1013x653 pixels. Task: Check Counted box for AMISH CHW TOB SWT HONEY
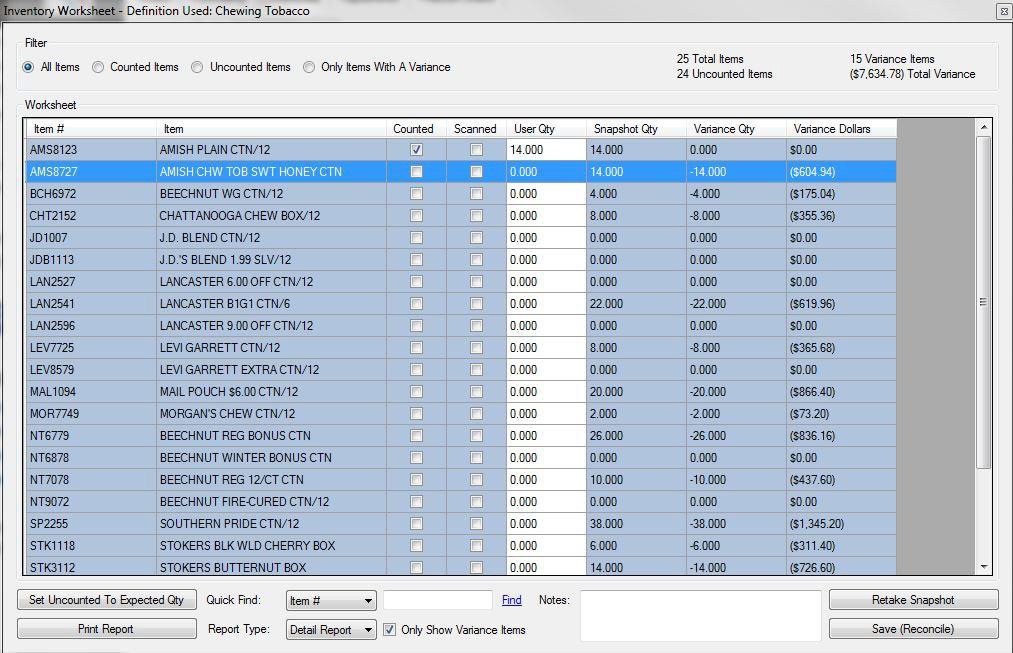tap(416, 172)
